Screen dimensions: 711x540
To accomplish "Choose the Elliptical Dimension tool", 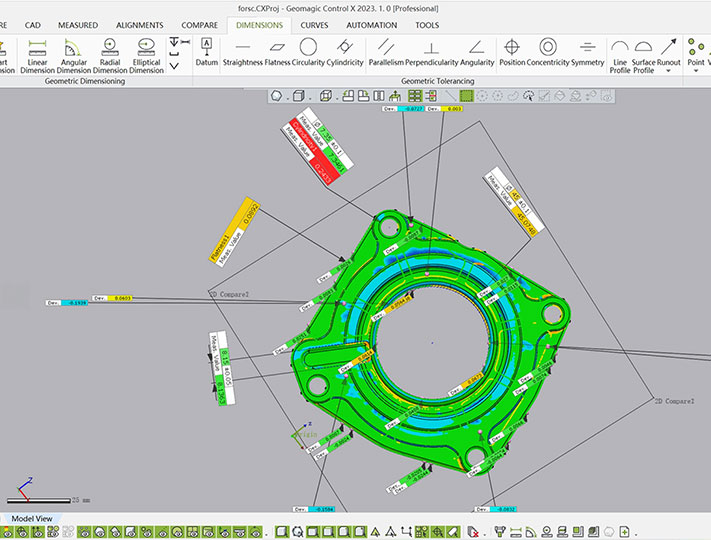I will tap(146, 55).
